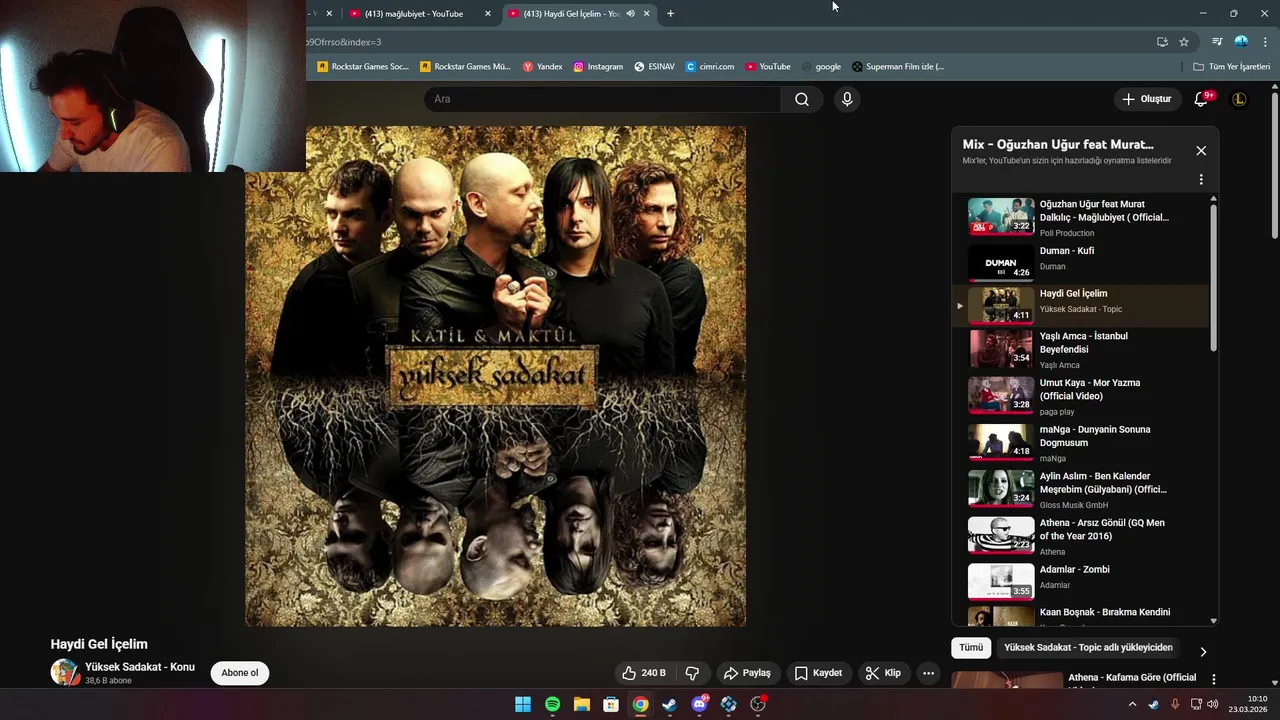The width and height of the screenshot is (1280, 720).
Task: Close the Haydi Gel İçelim tab
Action: tap(646, 14)
